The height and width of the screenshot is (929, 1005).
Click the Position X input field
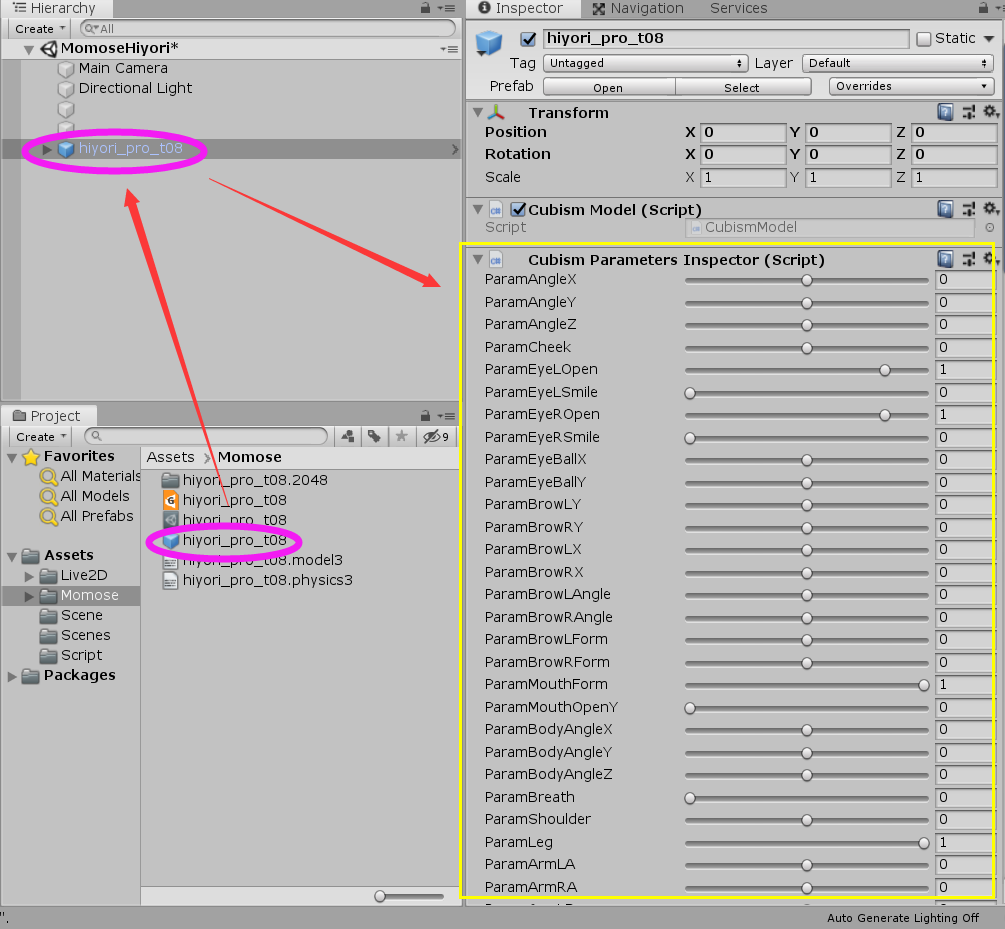click(742, 132)
